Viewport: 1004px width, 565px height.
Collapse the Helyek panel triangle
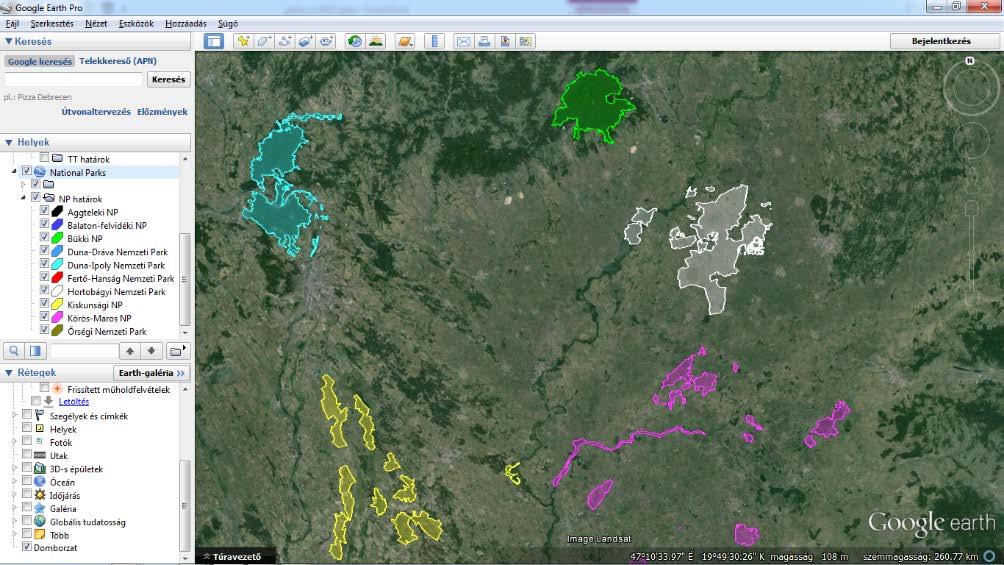pyautogui.click(x=8, y=142)
